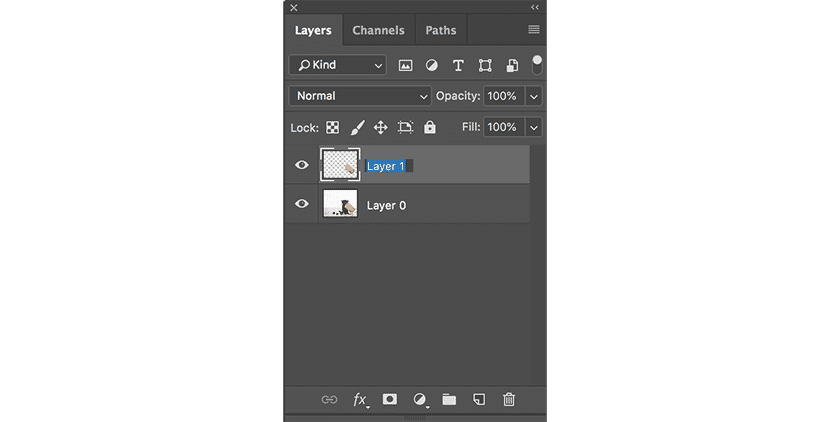Viewport: 830px width, 422px height.
Task: Expand the Opacity slider dropdown arrow
Action: pyautogui.click(x=534, y=96)
